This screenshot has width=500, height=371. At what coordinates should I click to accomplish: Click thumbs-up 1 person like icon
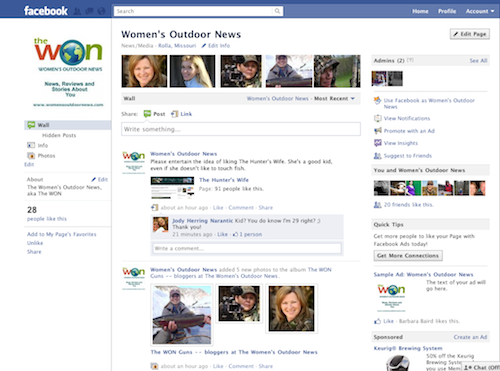235,234
